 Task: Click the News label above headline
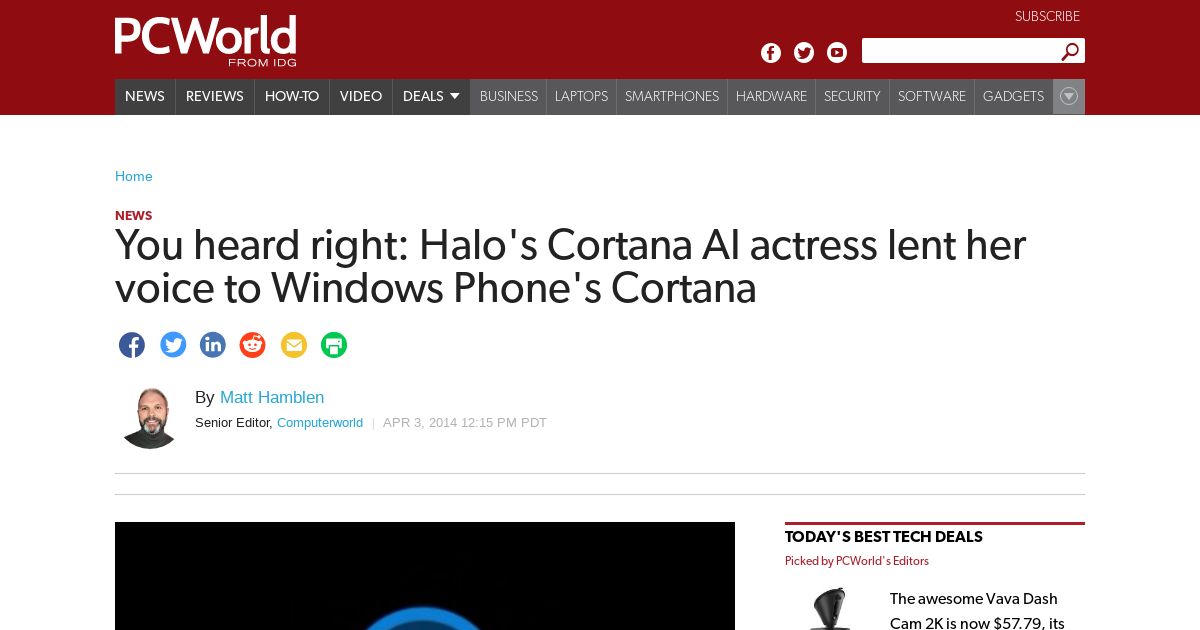(134, 216)
